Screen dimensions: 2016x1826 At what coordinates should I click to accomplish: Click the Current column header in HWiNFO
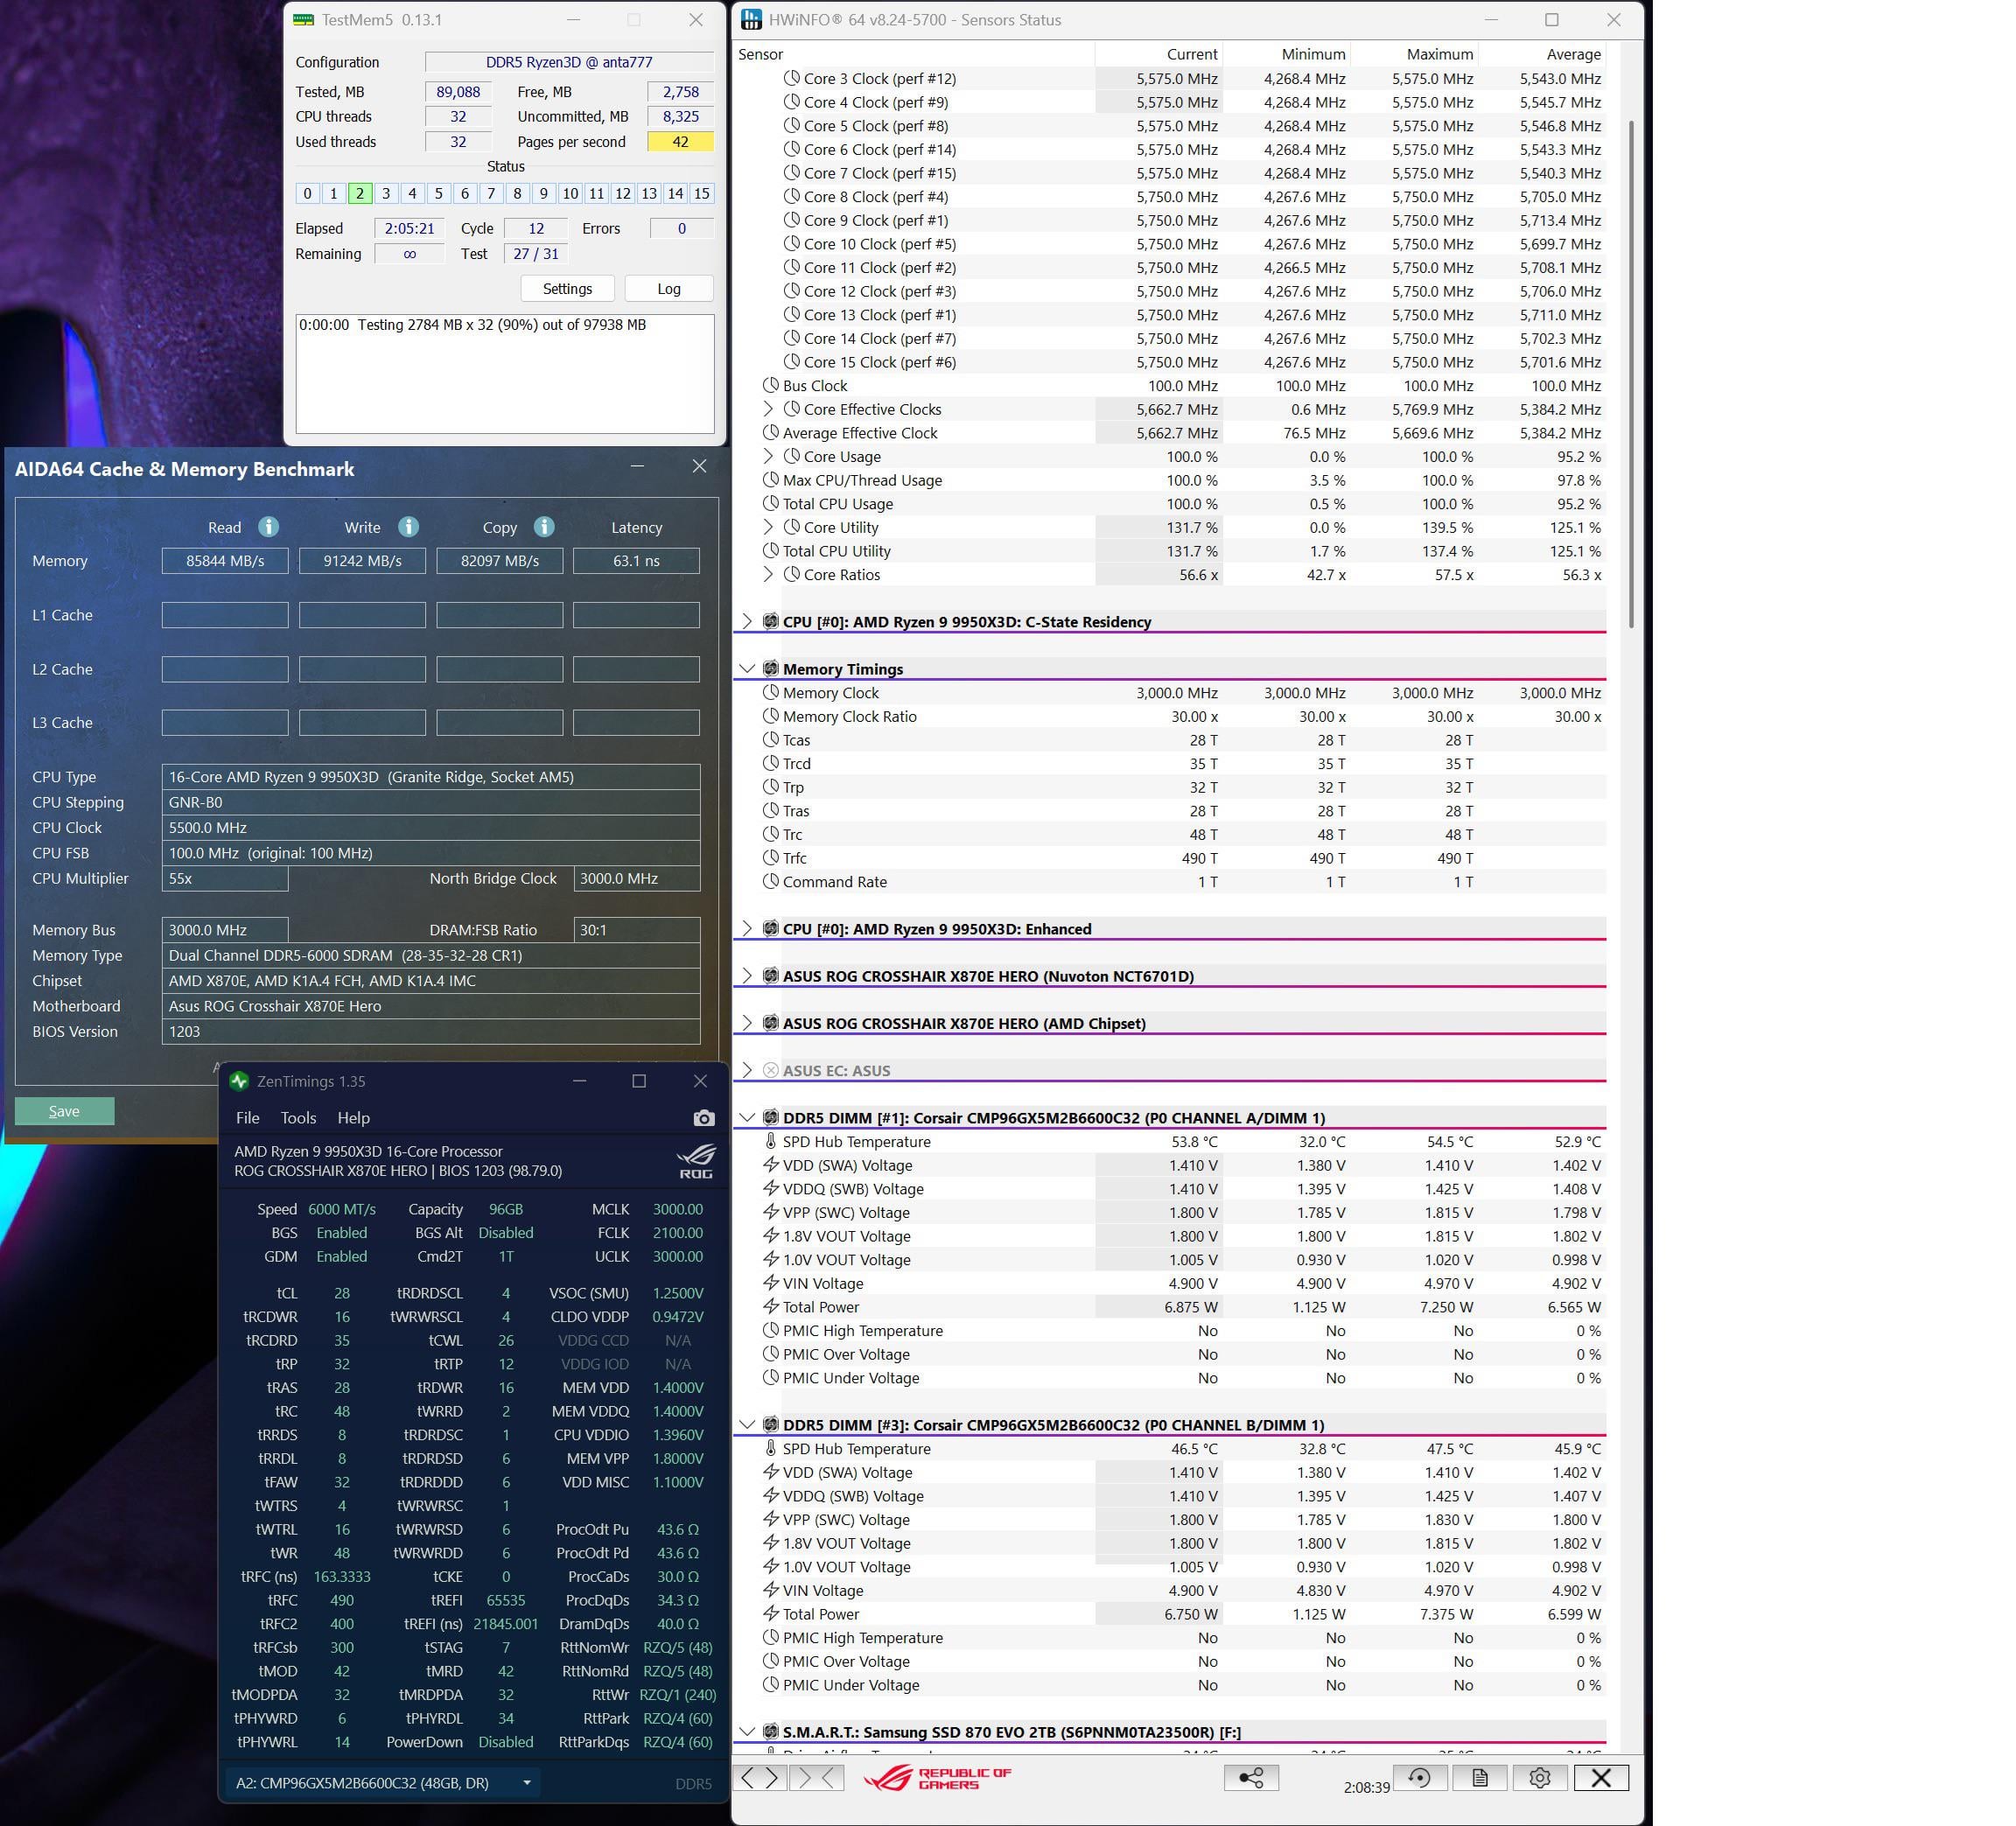(1158, 54)
